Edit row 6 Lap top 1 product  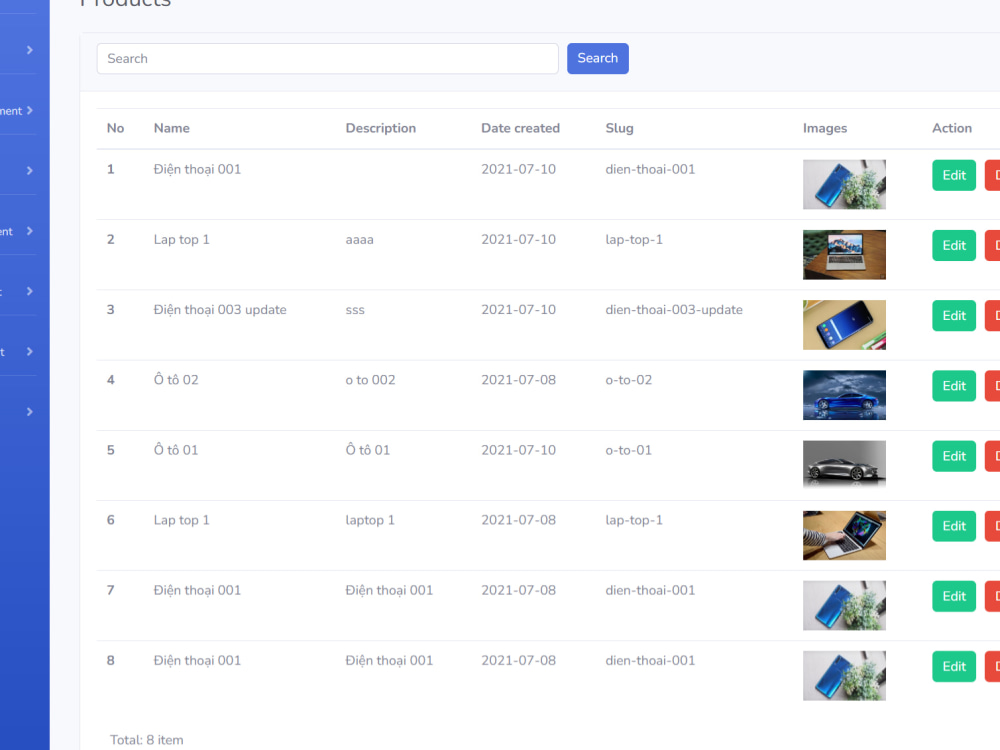pyautogui.click(x=954, y=526)
